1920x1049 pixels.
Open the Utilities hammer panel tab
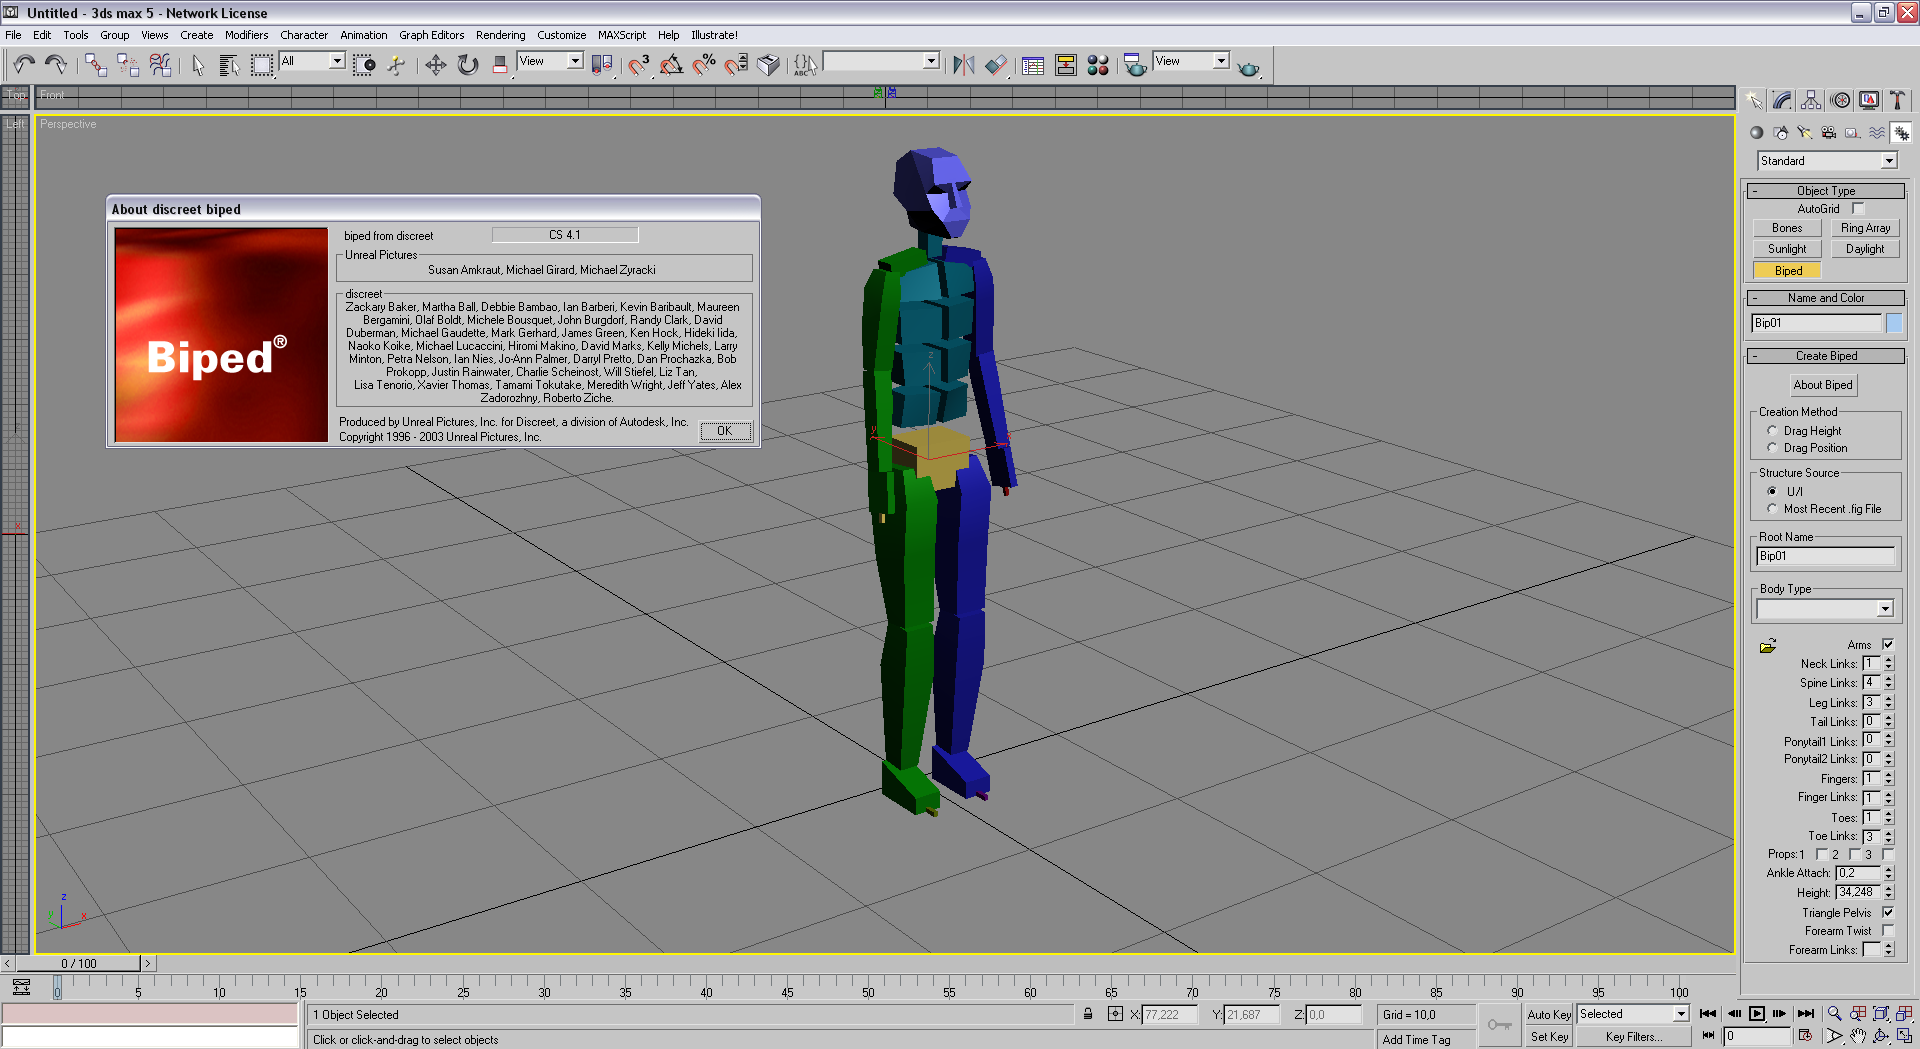tap(1897, 100)
